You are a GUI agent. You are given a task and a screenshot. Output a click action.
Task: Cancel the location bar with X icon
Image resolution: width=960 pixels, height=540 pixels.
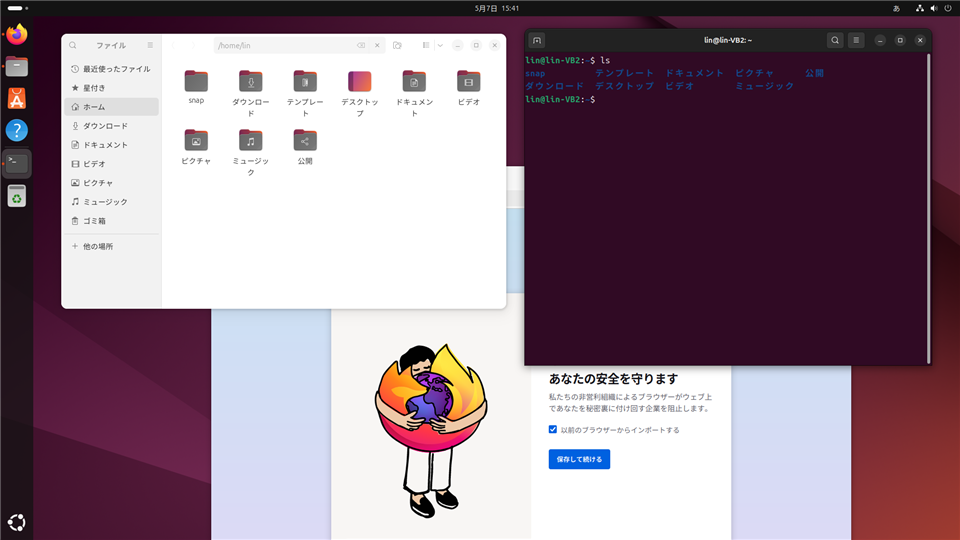(x=377, y=45)
